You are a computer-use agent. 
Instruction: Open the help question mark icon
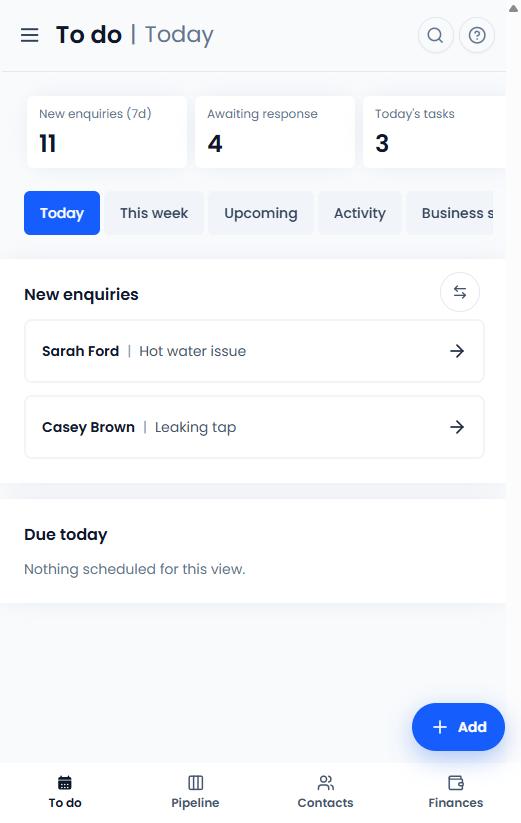click(x=476, y=35)
